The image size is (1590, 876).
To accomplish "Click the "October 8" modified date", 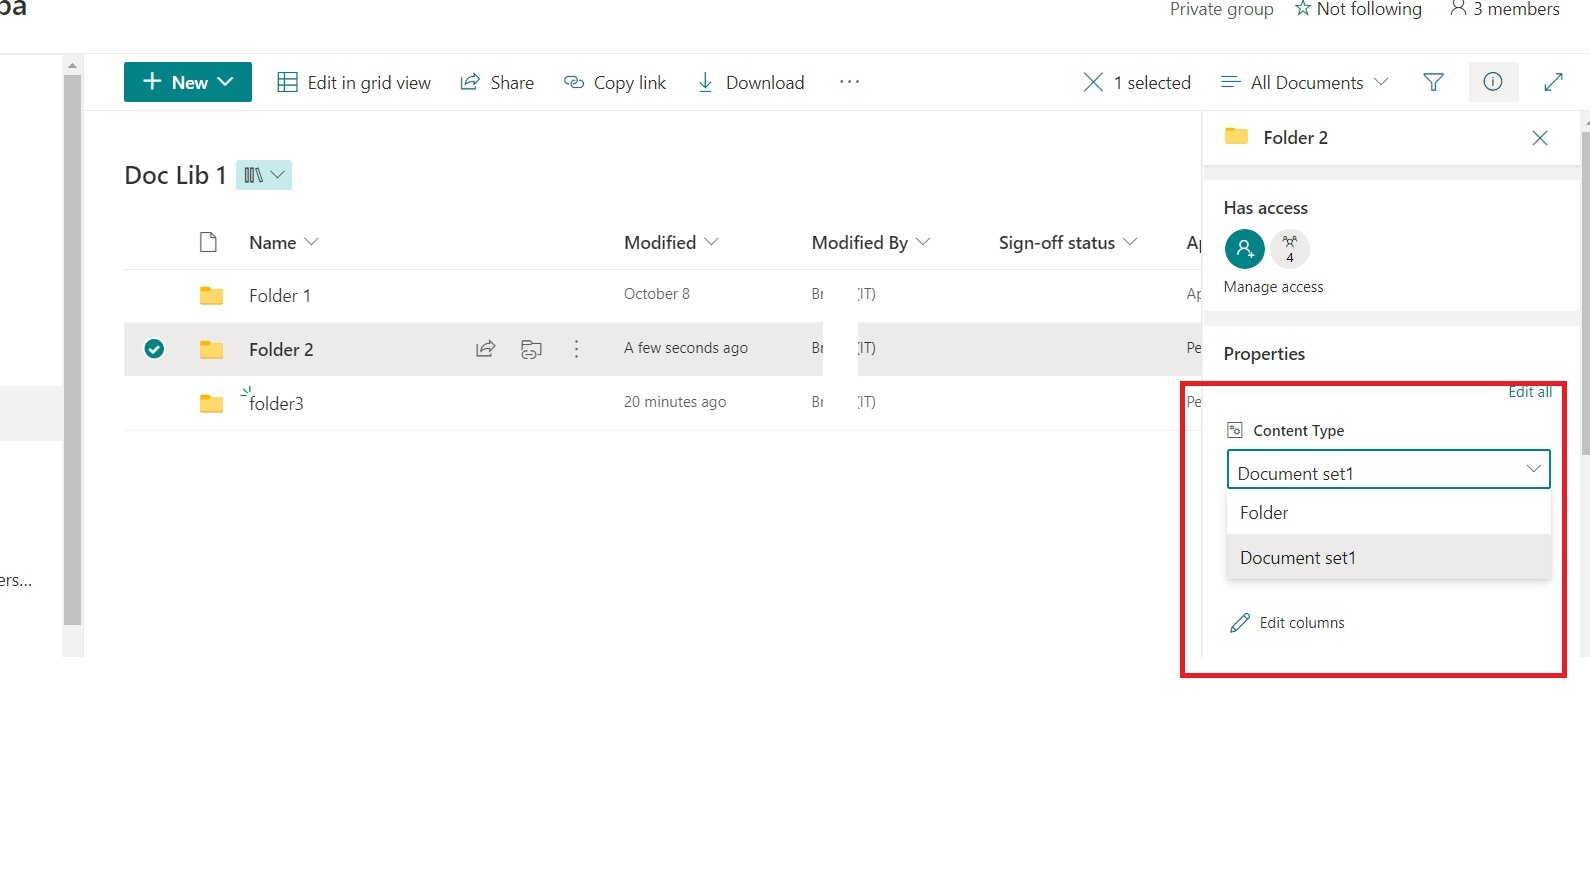I will tap(657, 294).
